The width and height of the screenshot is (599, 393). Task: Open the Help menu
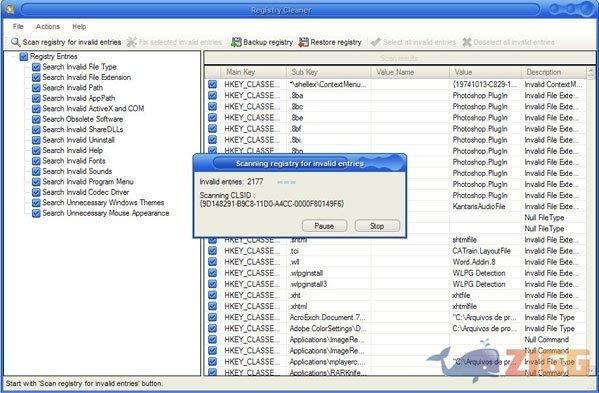[x=79, y=26]
